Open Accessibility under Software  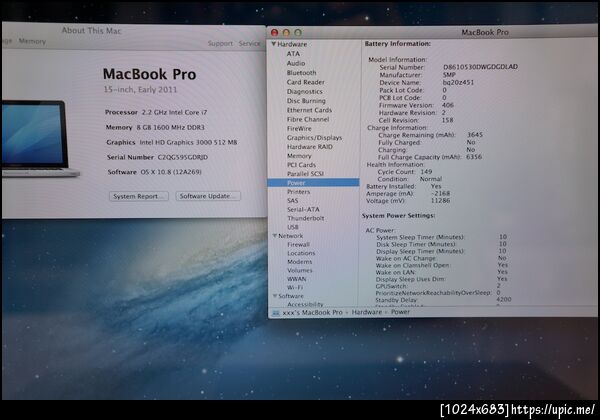[305, 304]
